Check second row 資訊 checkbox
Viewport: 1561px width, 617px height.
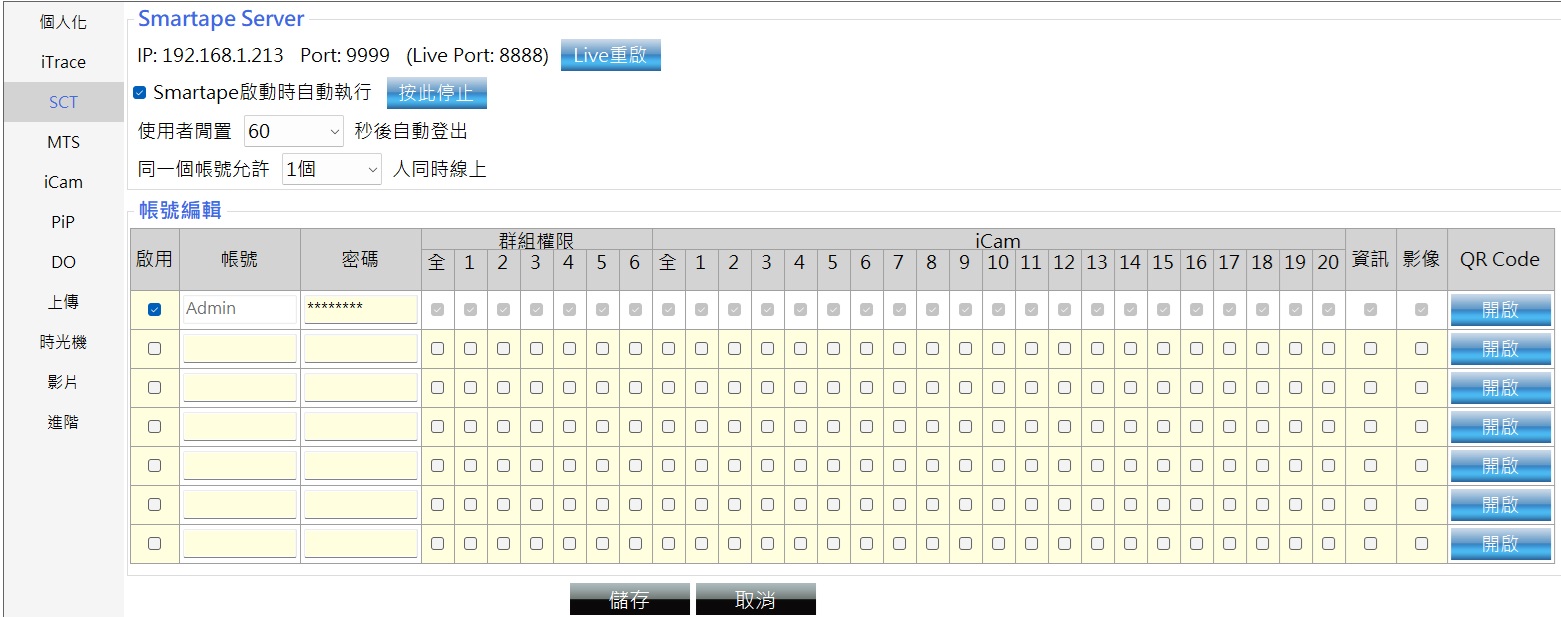(1370, 349)
